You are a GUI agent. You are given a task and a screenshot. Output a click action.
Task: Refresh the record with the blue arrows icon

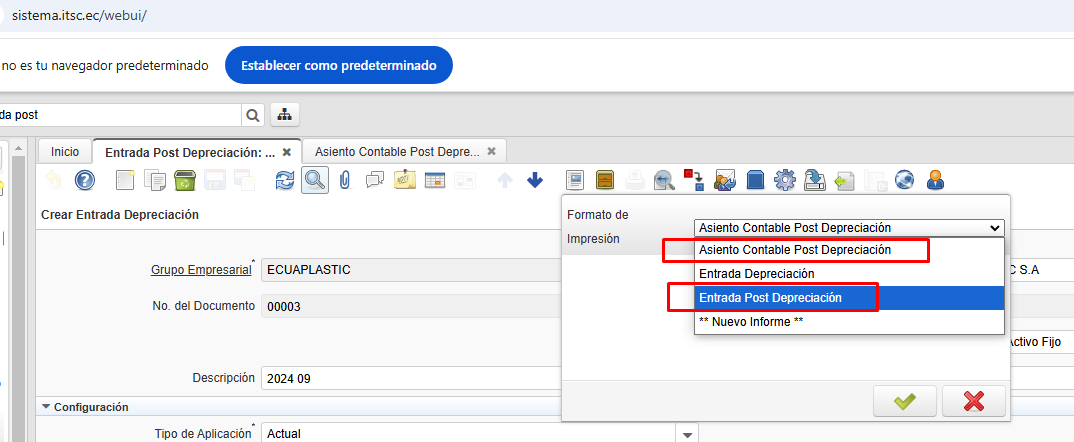coord(285,180)
